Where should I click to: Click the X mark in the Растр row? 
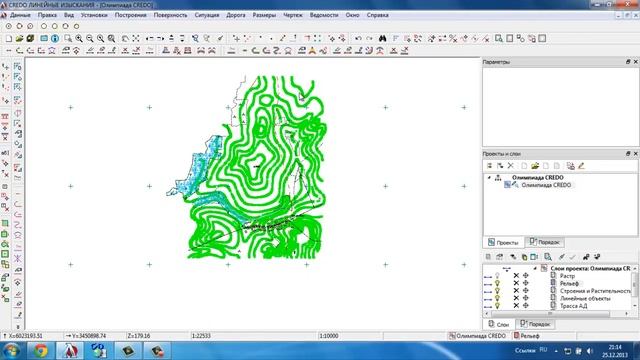(x=516, y=276)
